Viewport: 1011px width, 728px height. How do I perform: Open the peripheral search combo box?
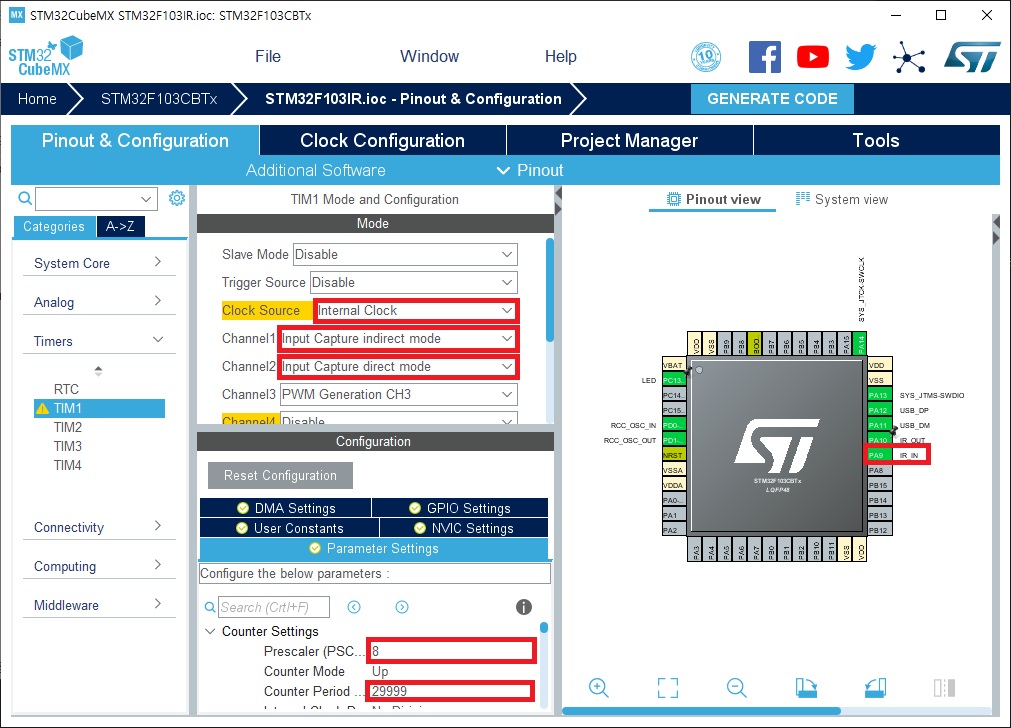(x=96, y=199)
